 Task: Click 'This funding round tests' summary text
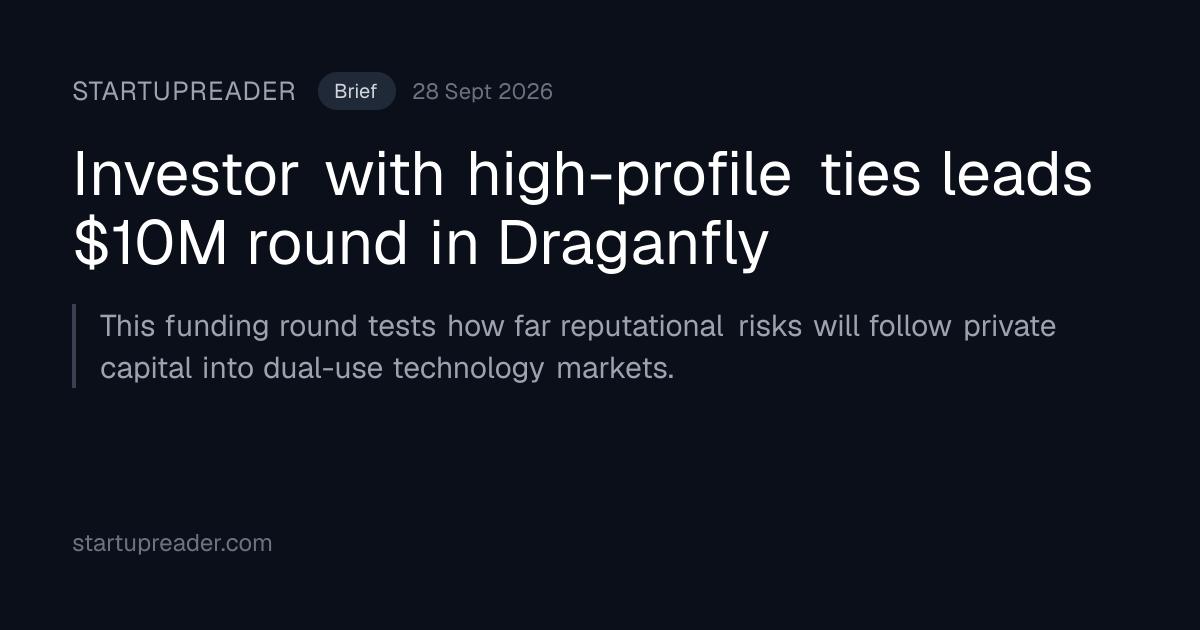coord(268,327)
